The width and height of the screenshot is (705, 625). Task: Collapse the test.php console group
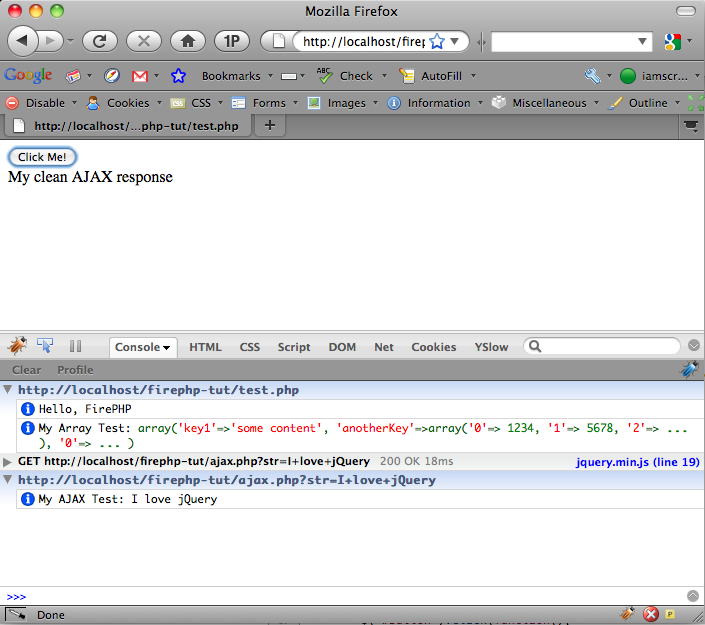(8, 389)
